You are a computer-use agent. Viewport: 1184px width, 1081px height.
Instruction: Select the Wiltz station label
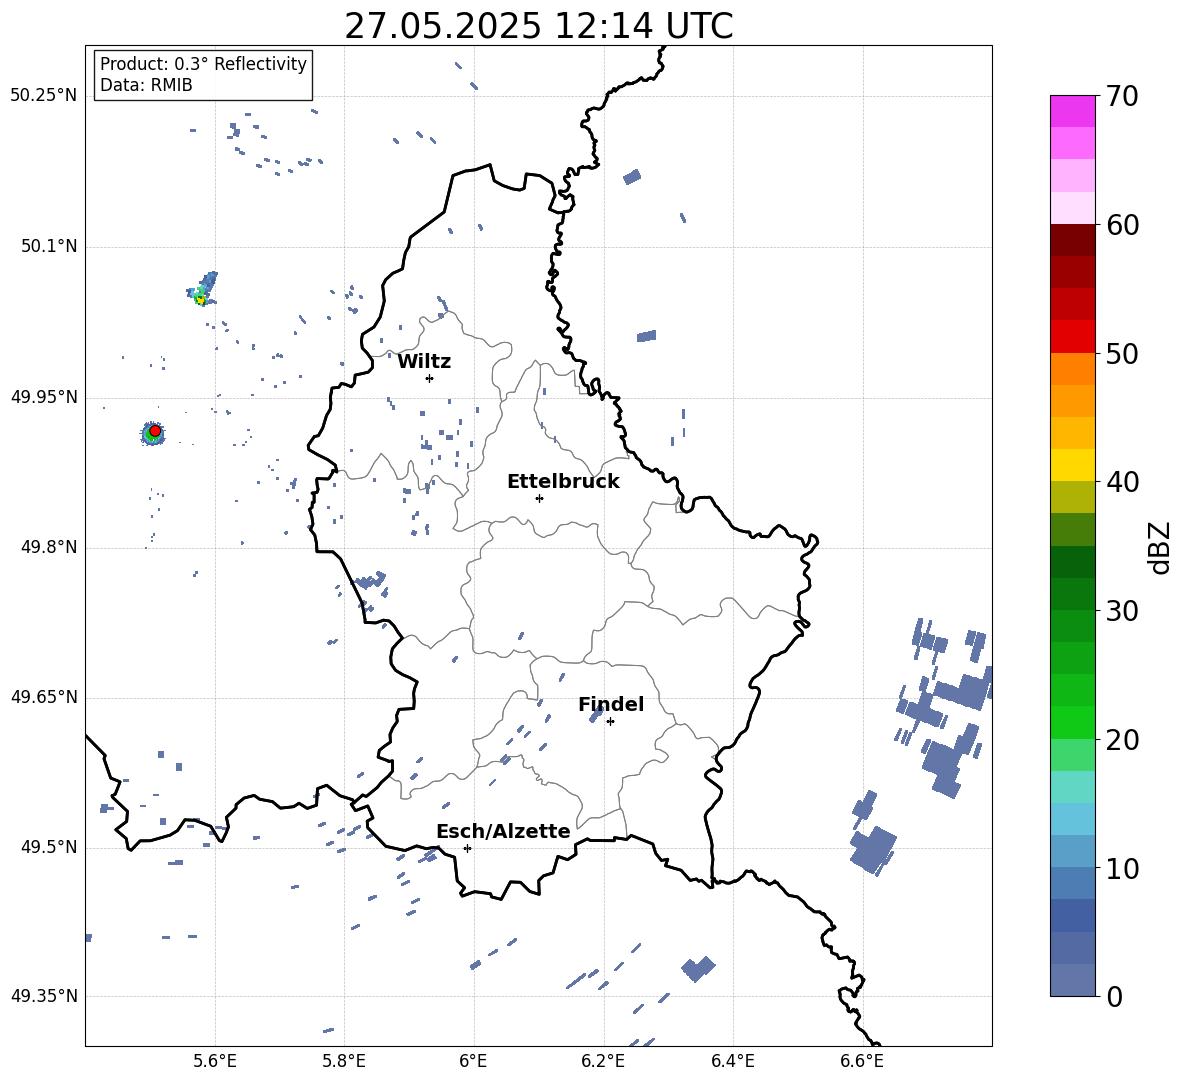point(424,362)
